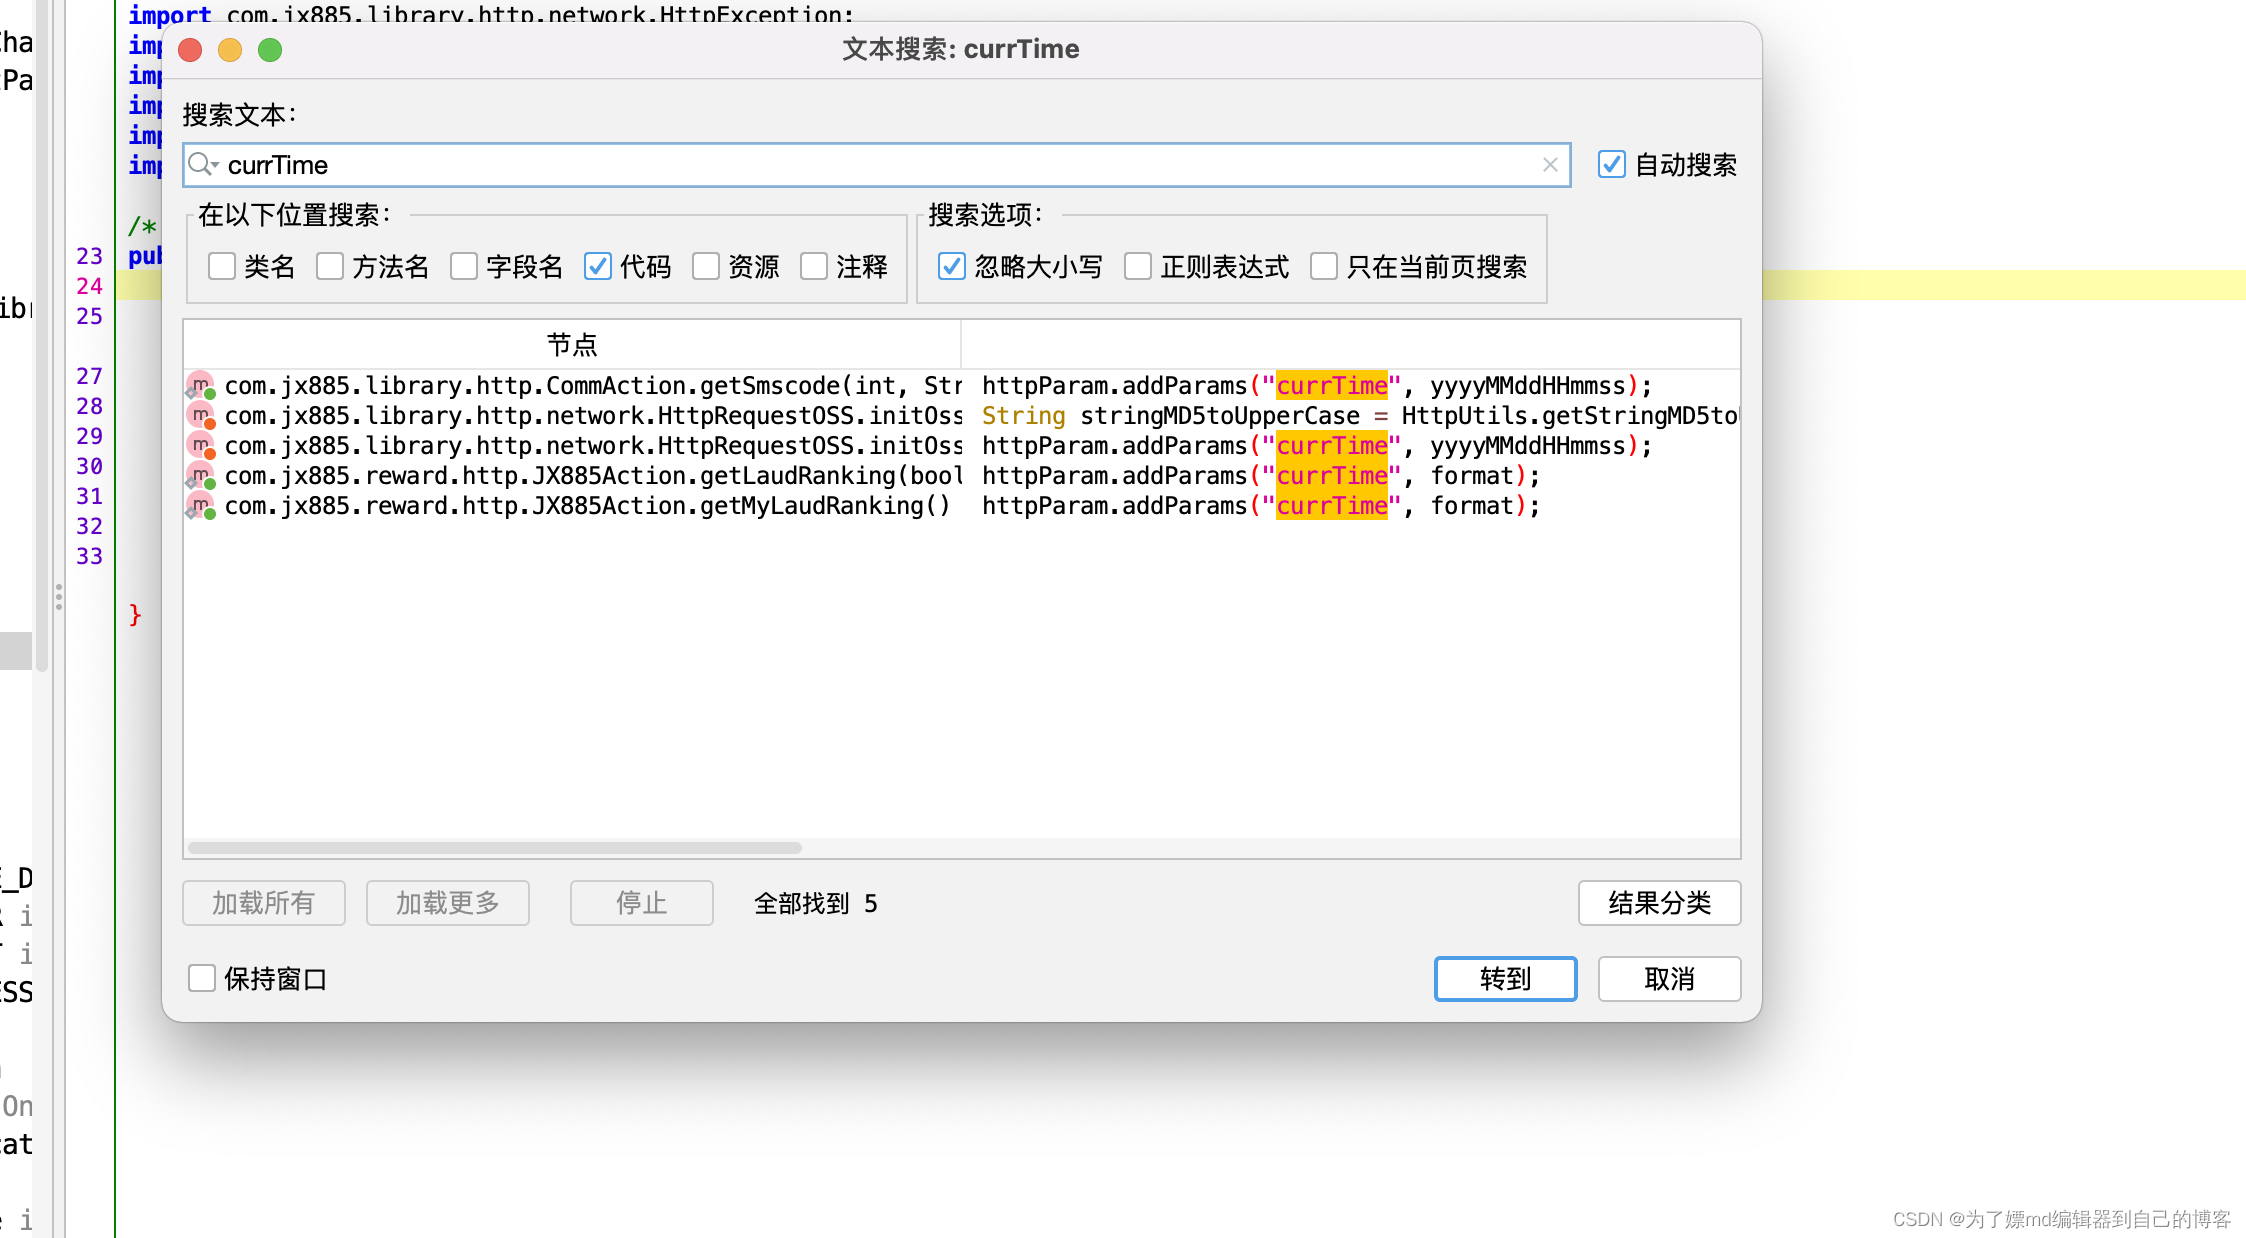Screen dimensions: 2246x1238
Task: Click line number 33 in editor gutter
Action: pyautogui.click(x=90, y=556)
